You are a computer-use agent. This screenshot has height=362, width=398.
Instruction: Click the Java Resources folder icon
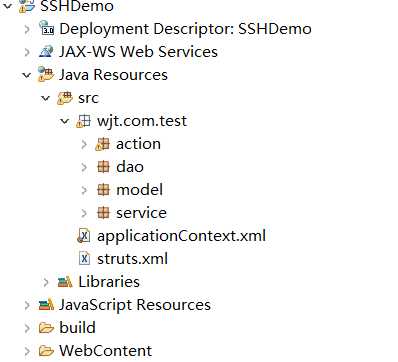[x=46, y=74]
